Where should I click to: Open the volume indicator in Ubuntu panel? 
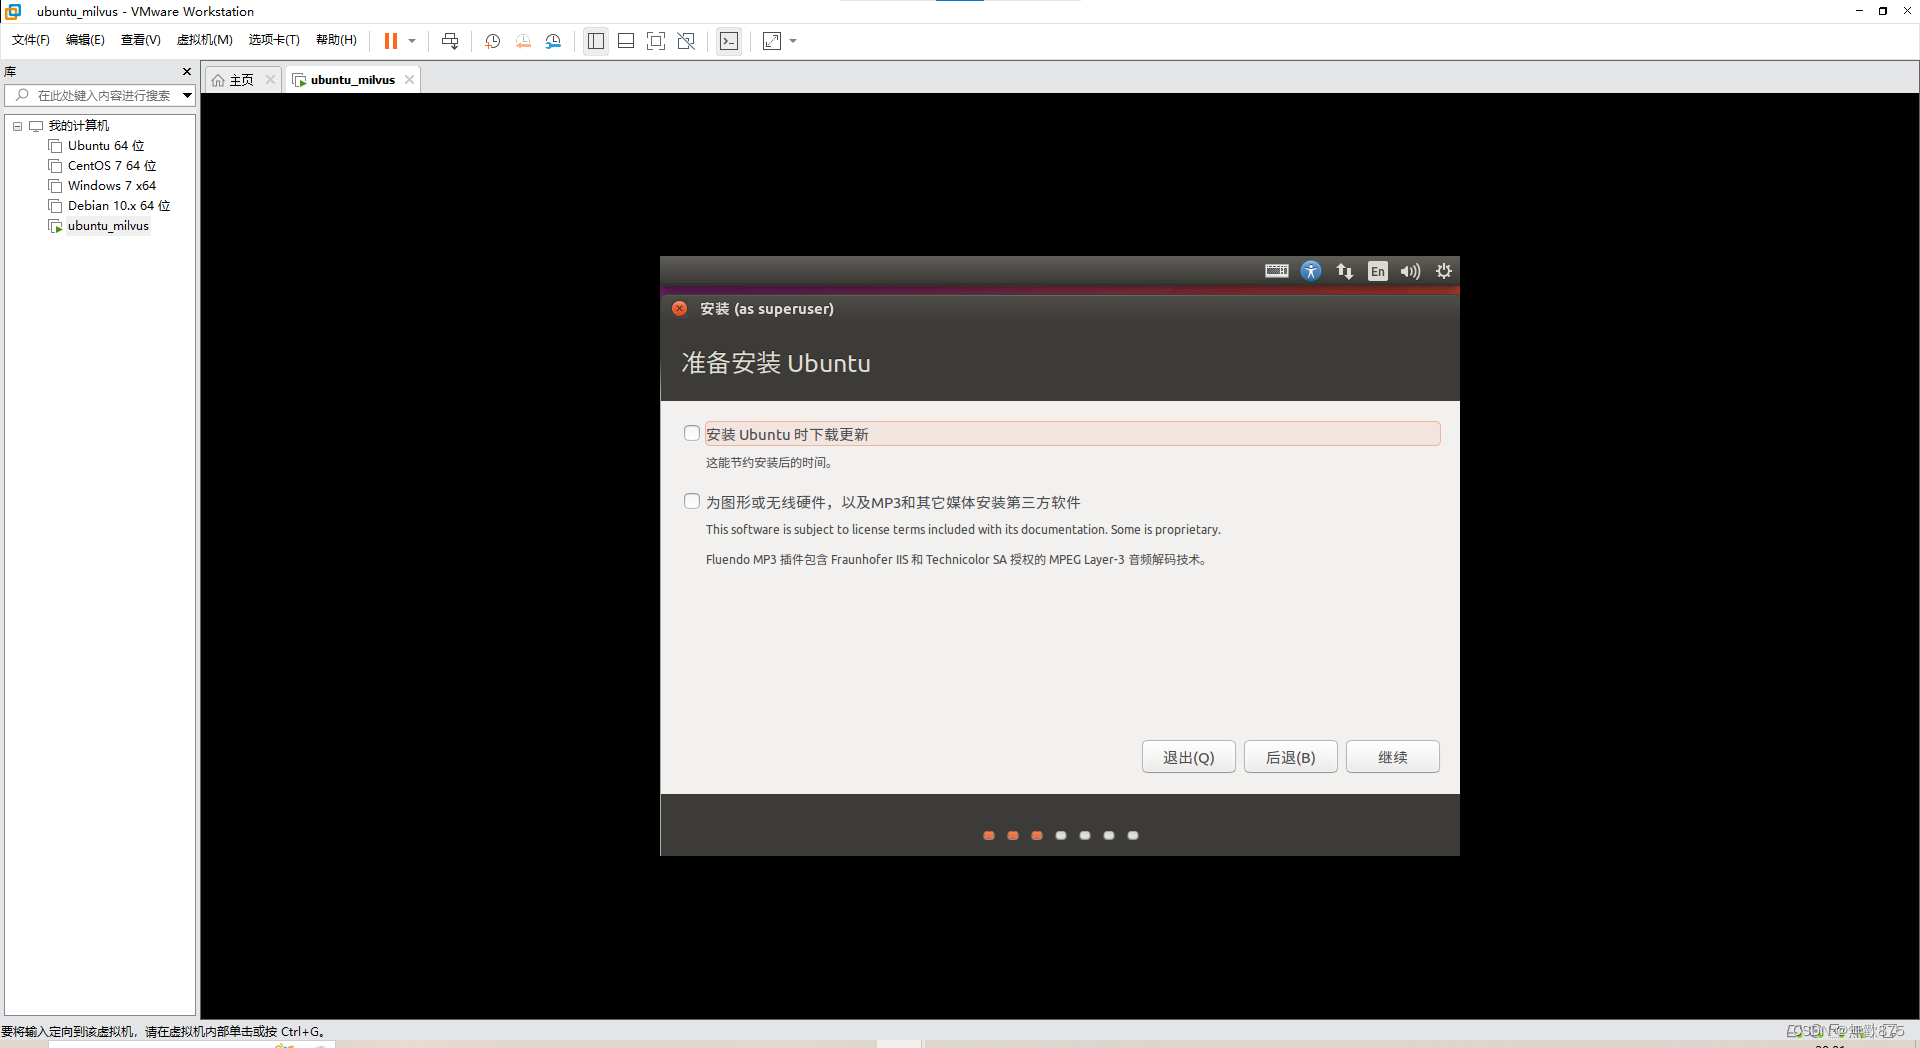tap(1410, 271)
